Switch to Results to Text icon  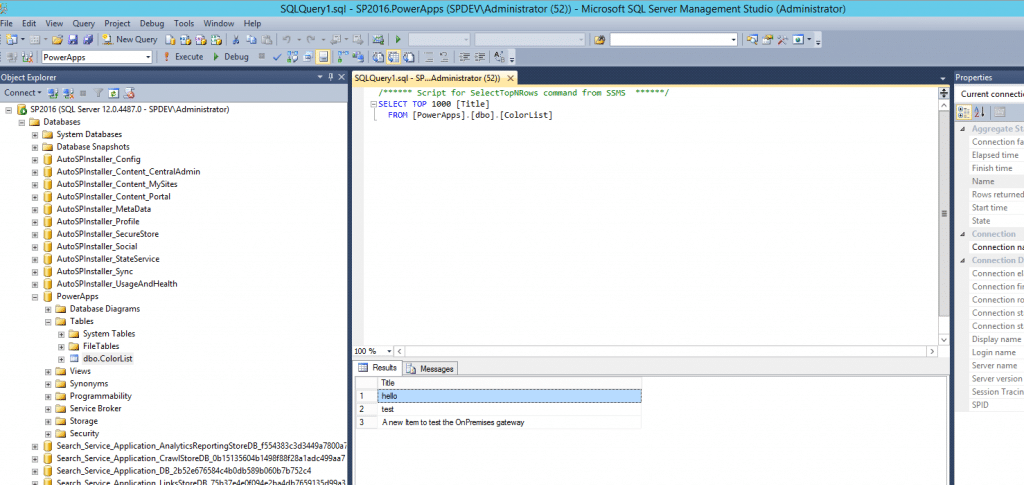tap(378, 57)
